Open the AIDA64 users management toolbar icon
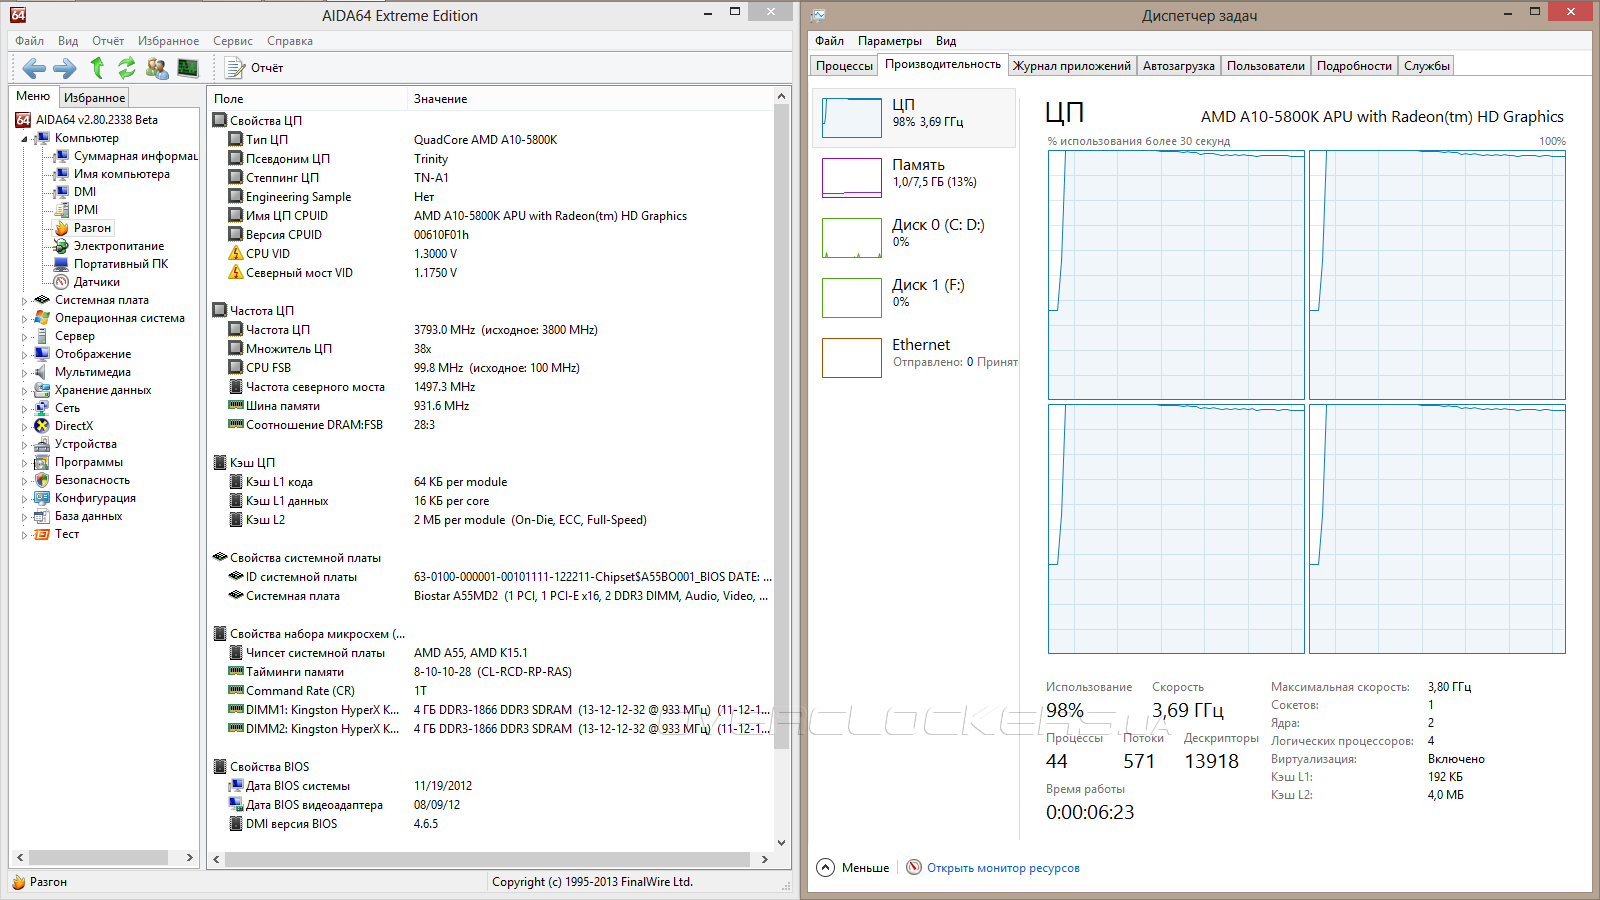This screenshot has width=1600, height=900. (x=157, y=68)
